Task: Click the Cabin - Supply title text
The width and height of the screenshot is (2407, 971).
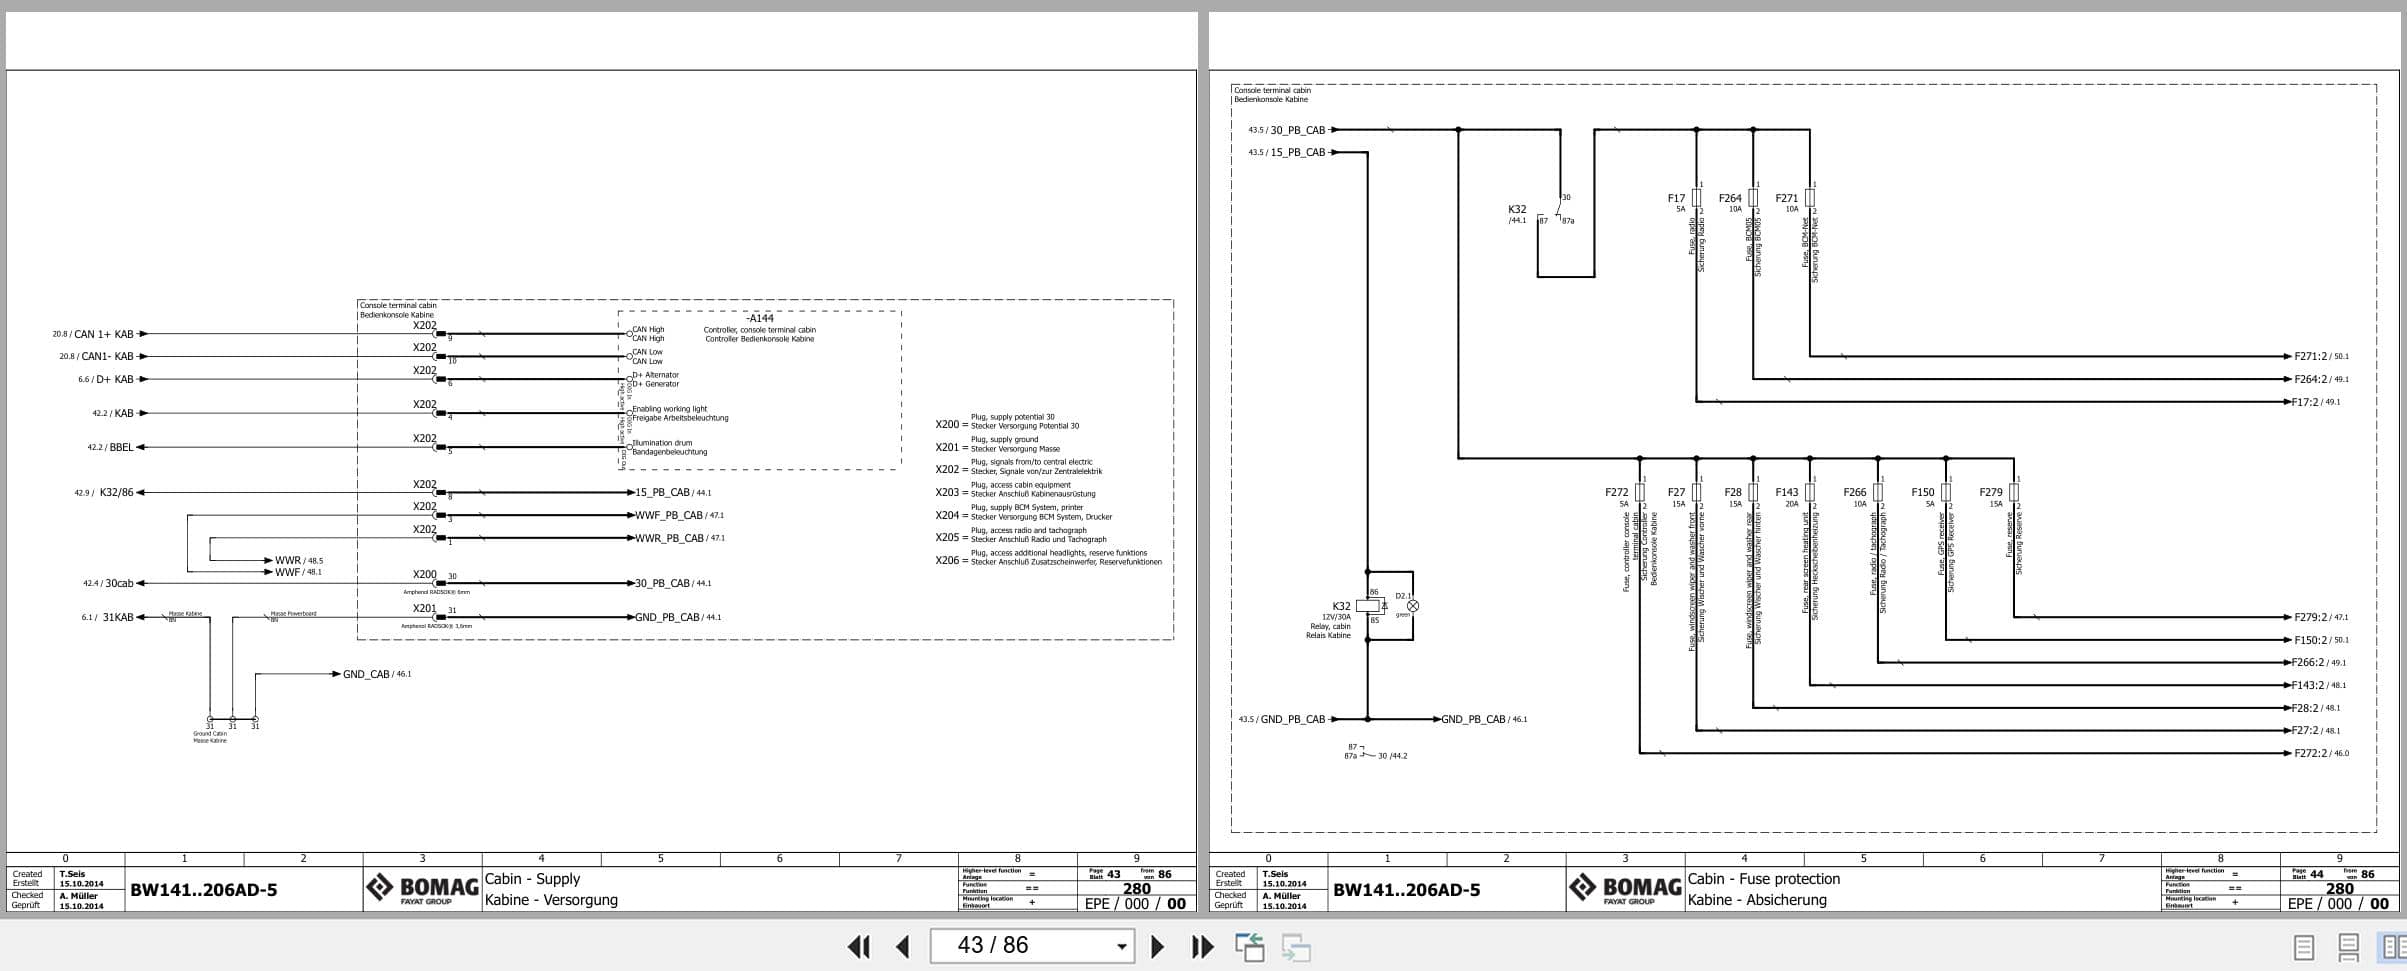Action: click(532, 879)
